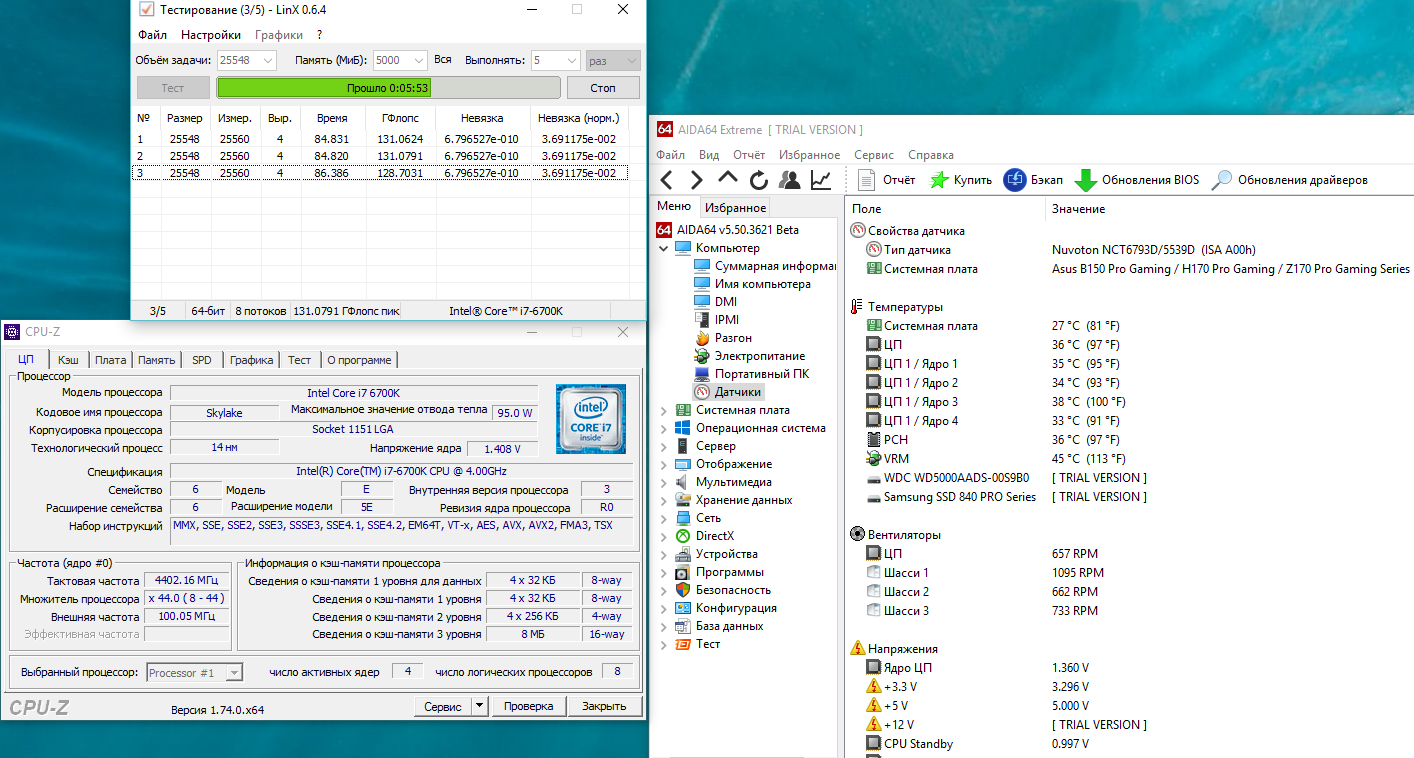Open Сервис dropdown arrow in CPU-Z
1414x758 pixels.
tap(479, 706)
